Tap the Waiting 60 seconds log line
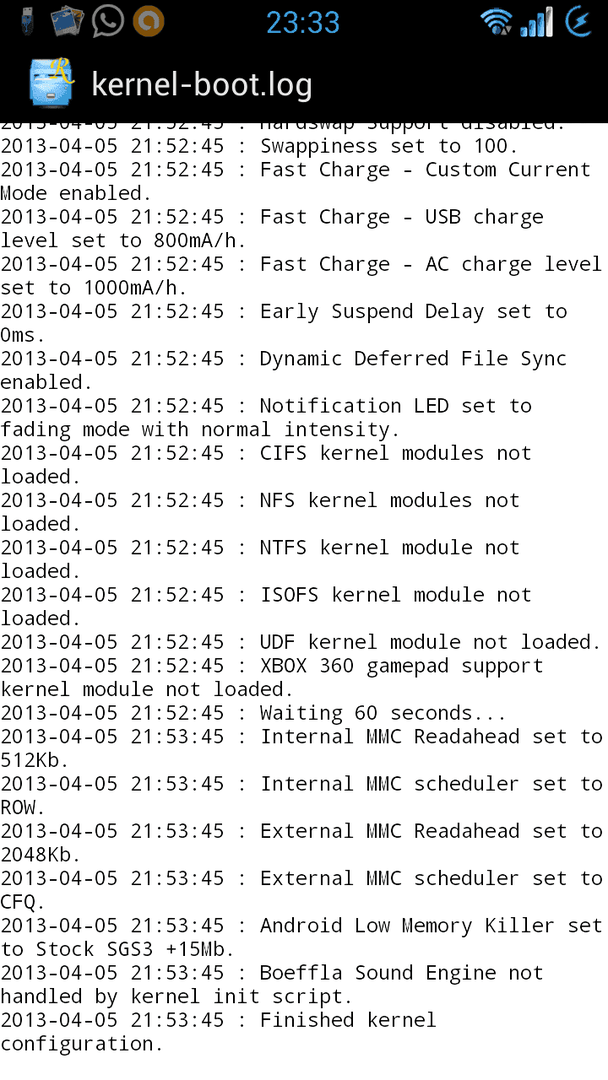608x1080 pixels. coord(253,713)
